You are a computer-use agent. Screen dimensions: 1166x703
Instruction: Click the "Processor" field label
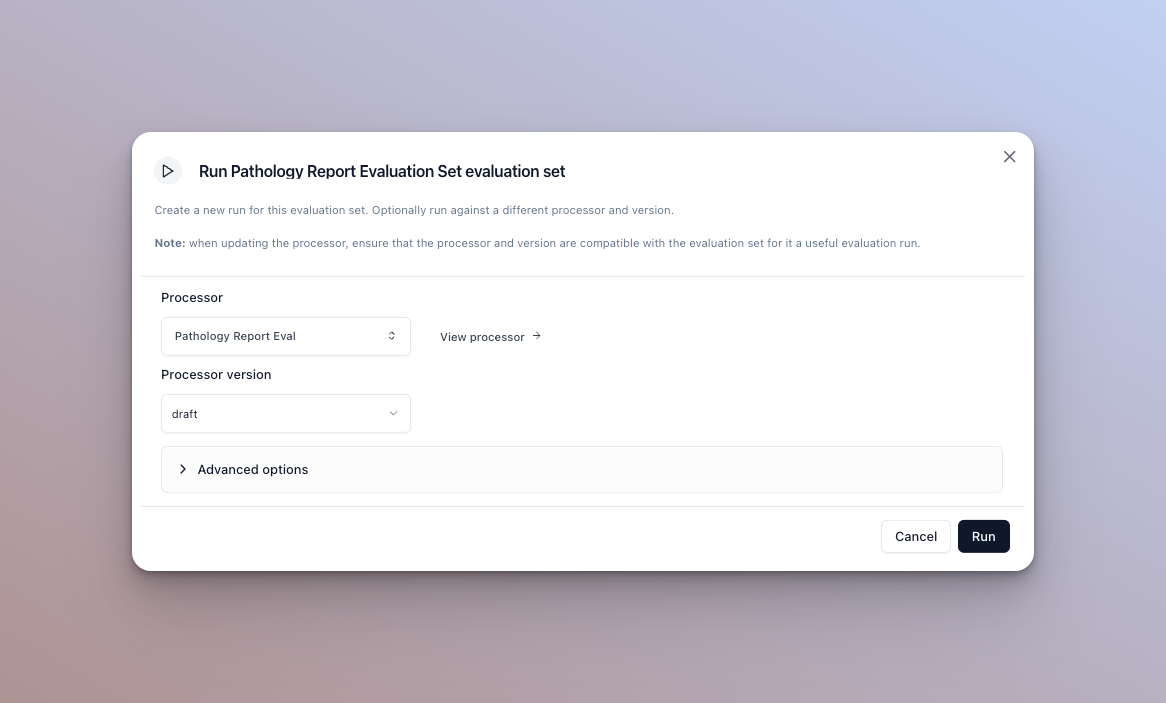pos(192,298)
